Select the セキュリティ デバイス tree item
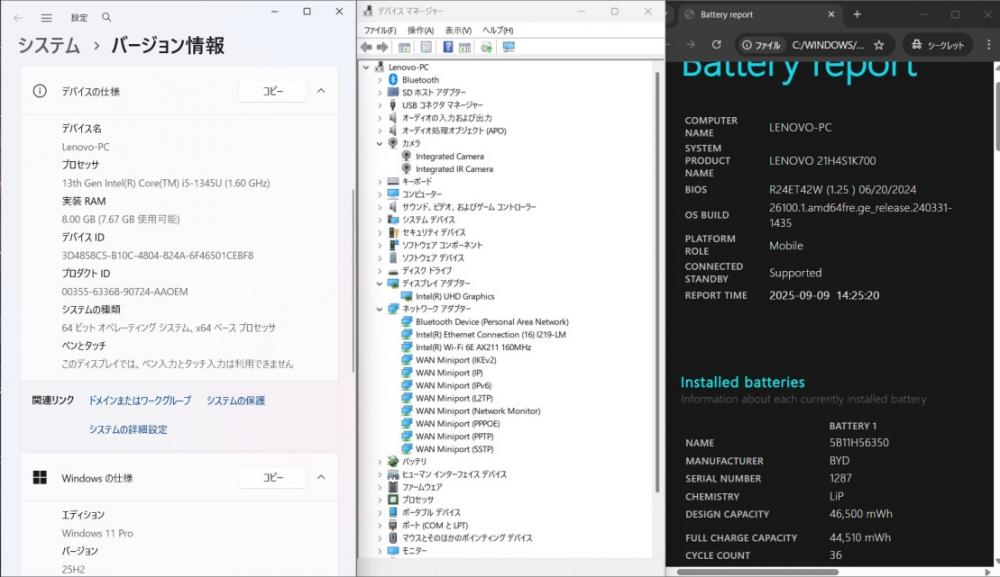This screenshot has width=1000, height=577. point(434,233)
